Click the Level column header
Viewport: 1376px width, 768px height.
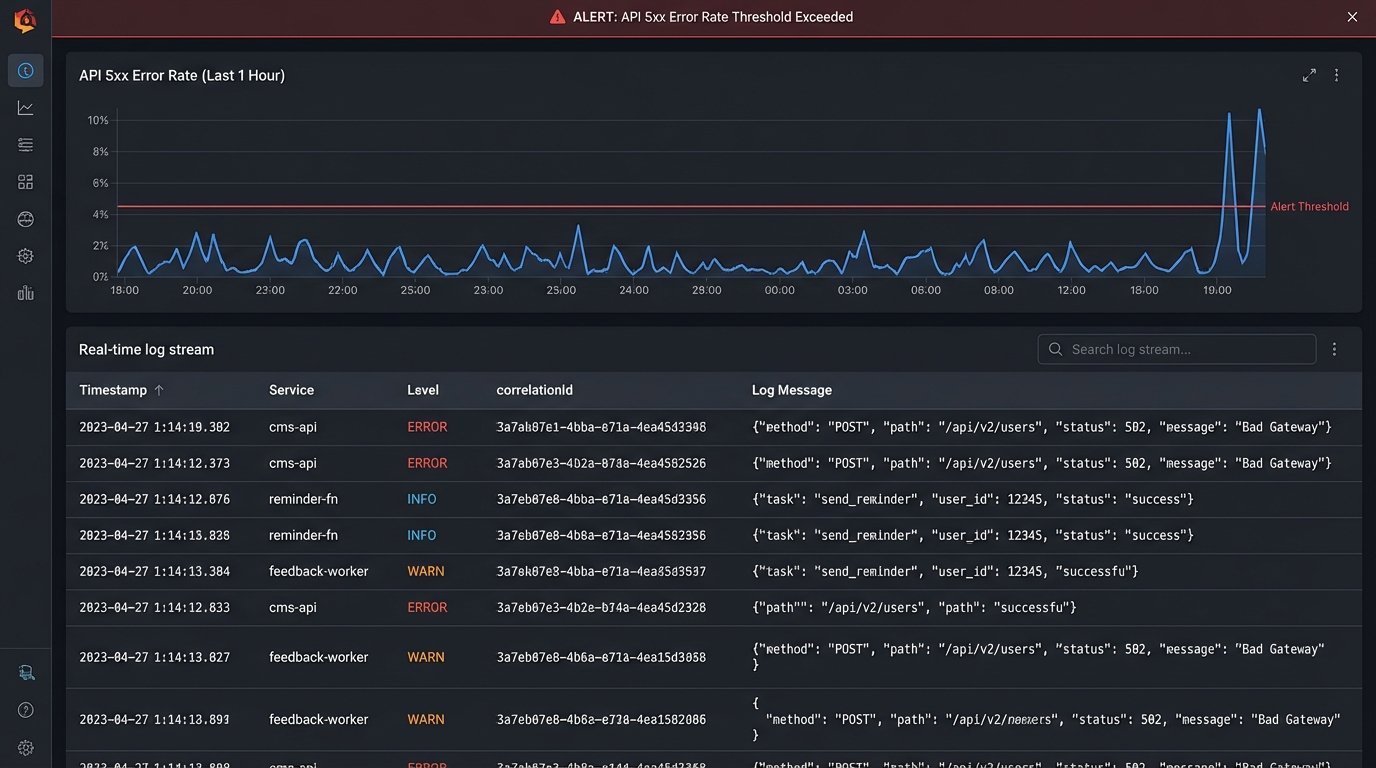pyautogui.click(x=423, y=390)
